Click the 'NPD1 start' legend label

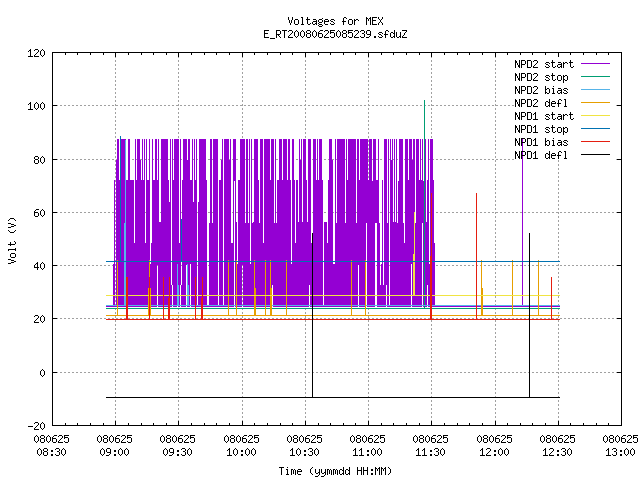(x=544, y=116)
